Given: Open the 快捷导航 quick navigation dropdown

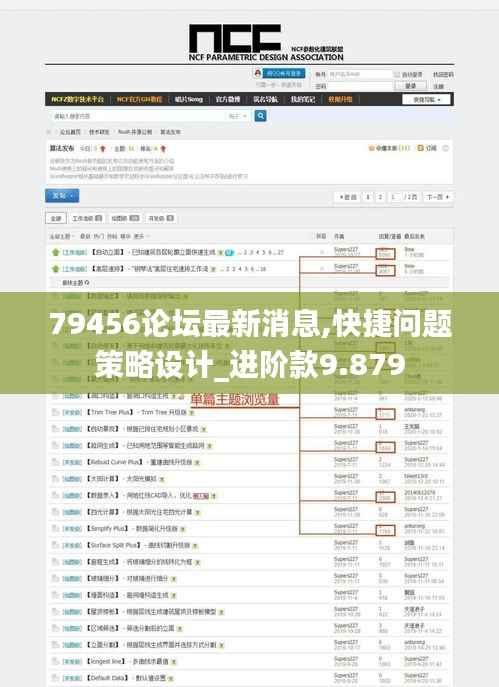Looking at the screenshot, I should (x=426, y=99).
